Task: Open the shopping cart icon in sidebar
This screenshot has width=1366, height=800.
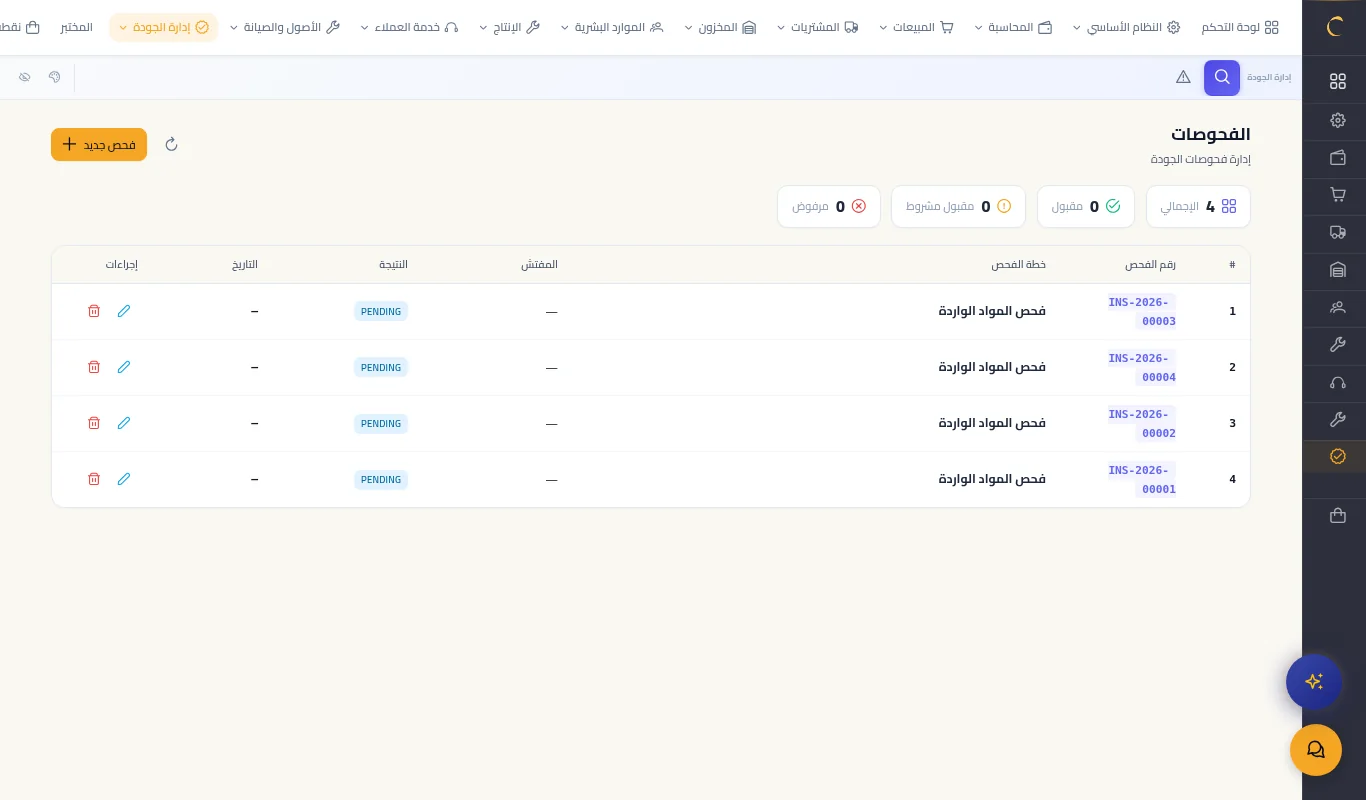Action: pyautogui.click(x=1337, y=195)
